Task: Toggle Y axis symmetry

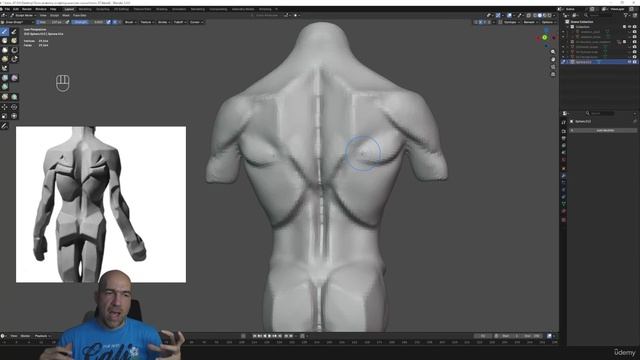Action: click(485, 22)
